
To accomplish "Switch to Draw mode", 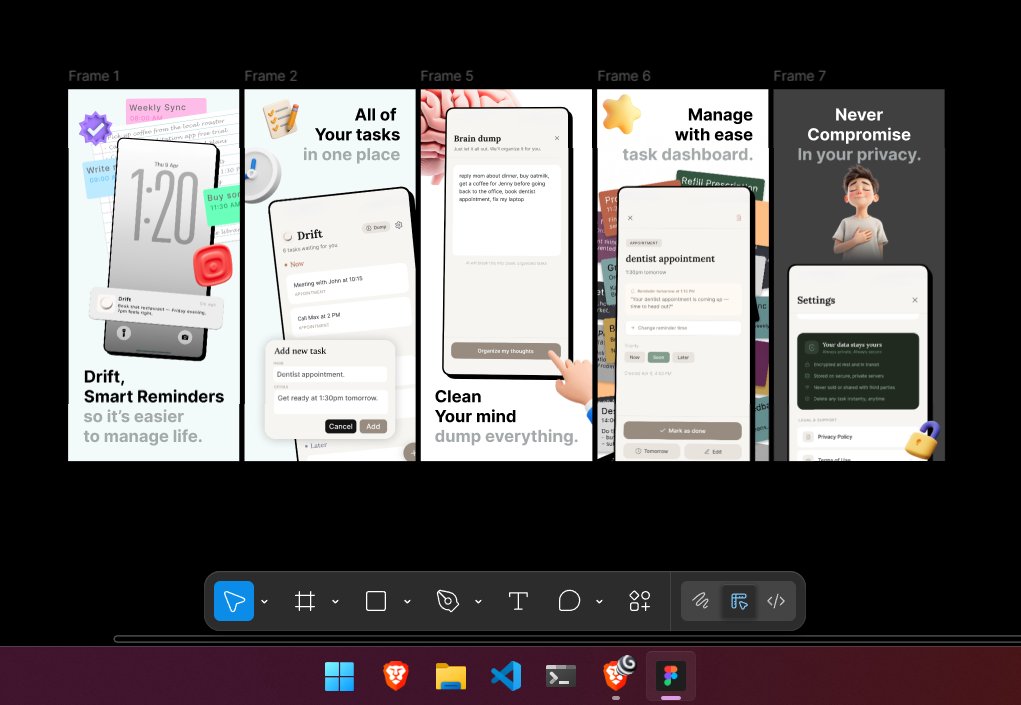I will [701, 601].
